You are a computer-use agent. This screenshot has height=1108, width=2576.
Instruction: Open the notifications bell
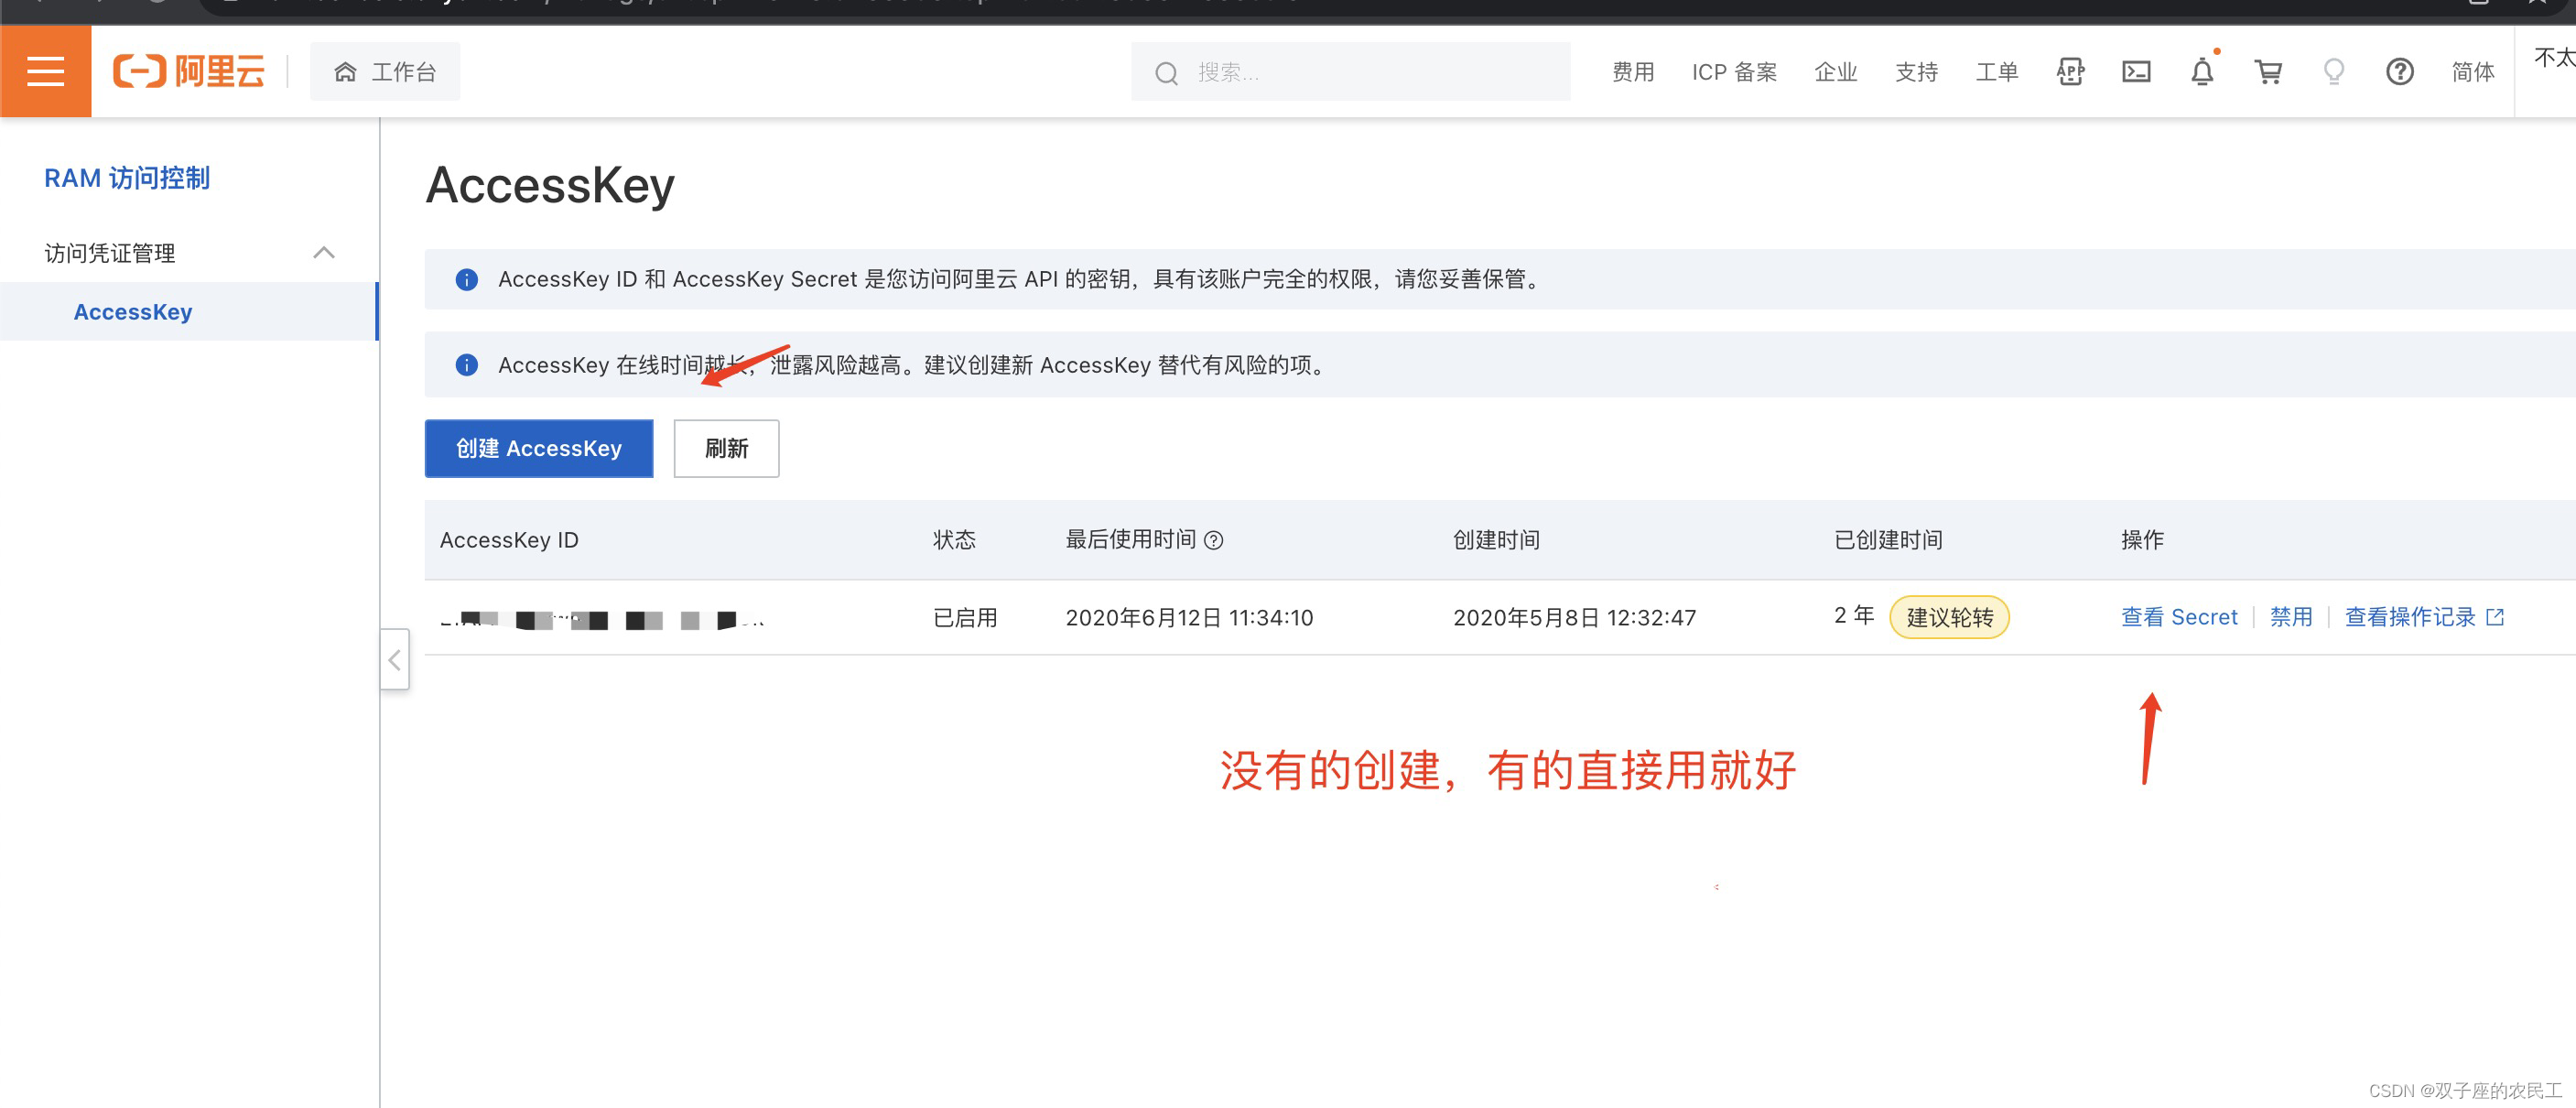[x=2202, y=72]
